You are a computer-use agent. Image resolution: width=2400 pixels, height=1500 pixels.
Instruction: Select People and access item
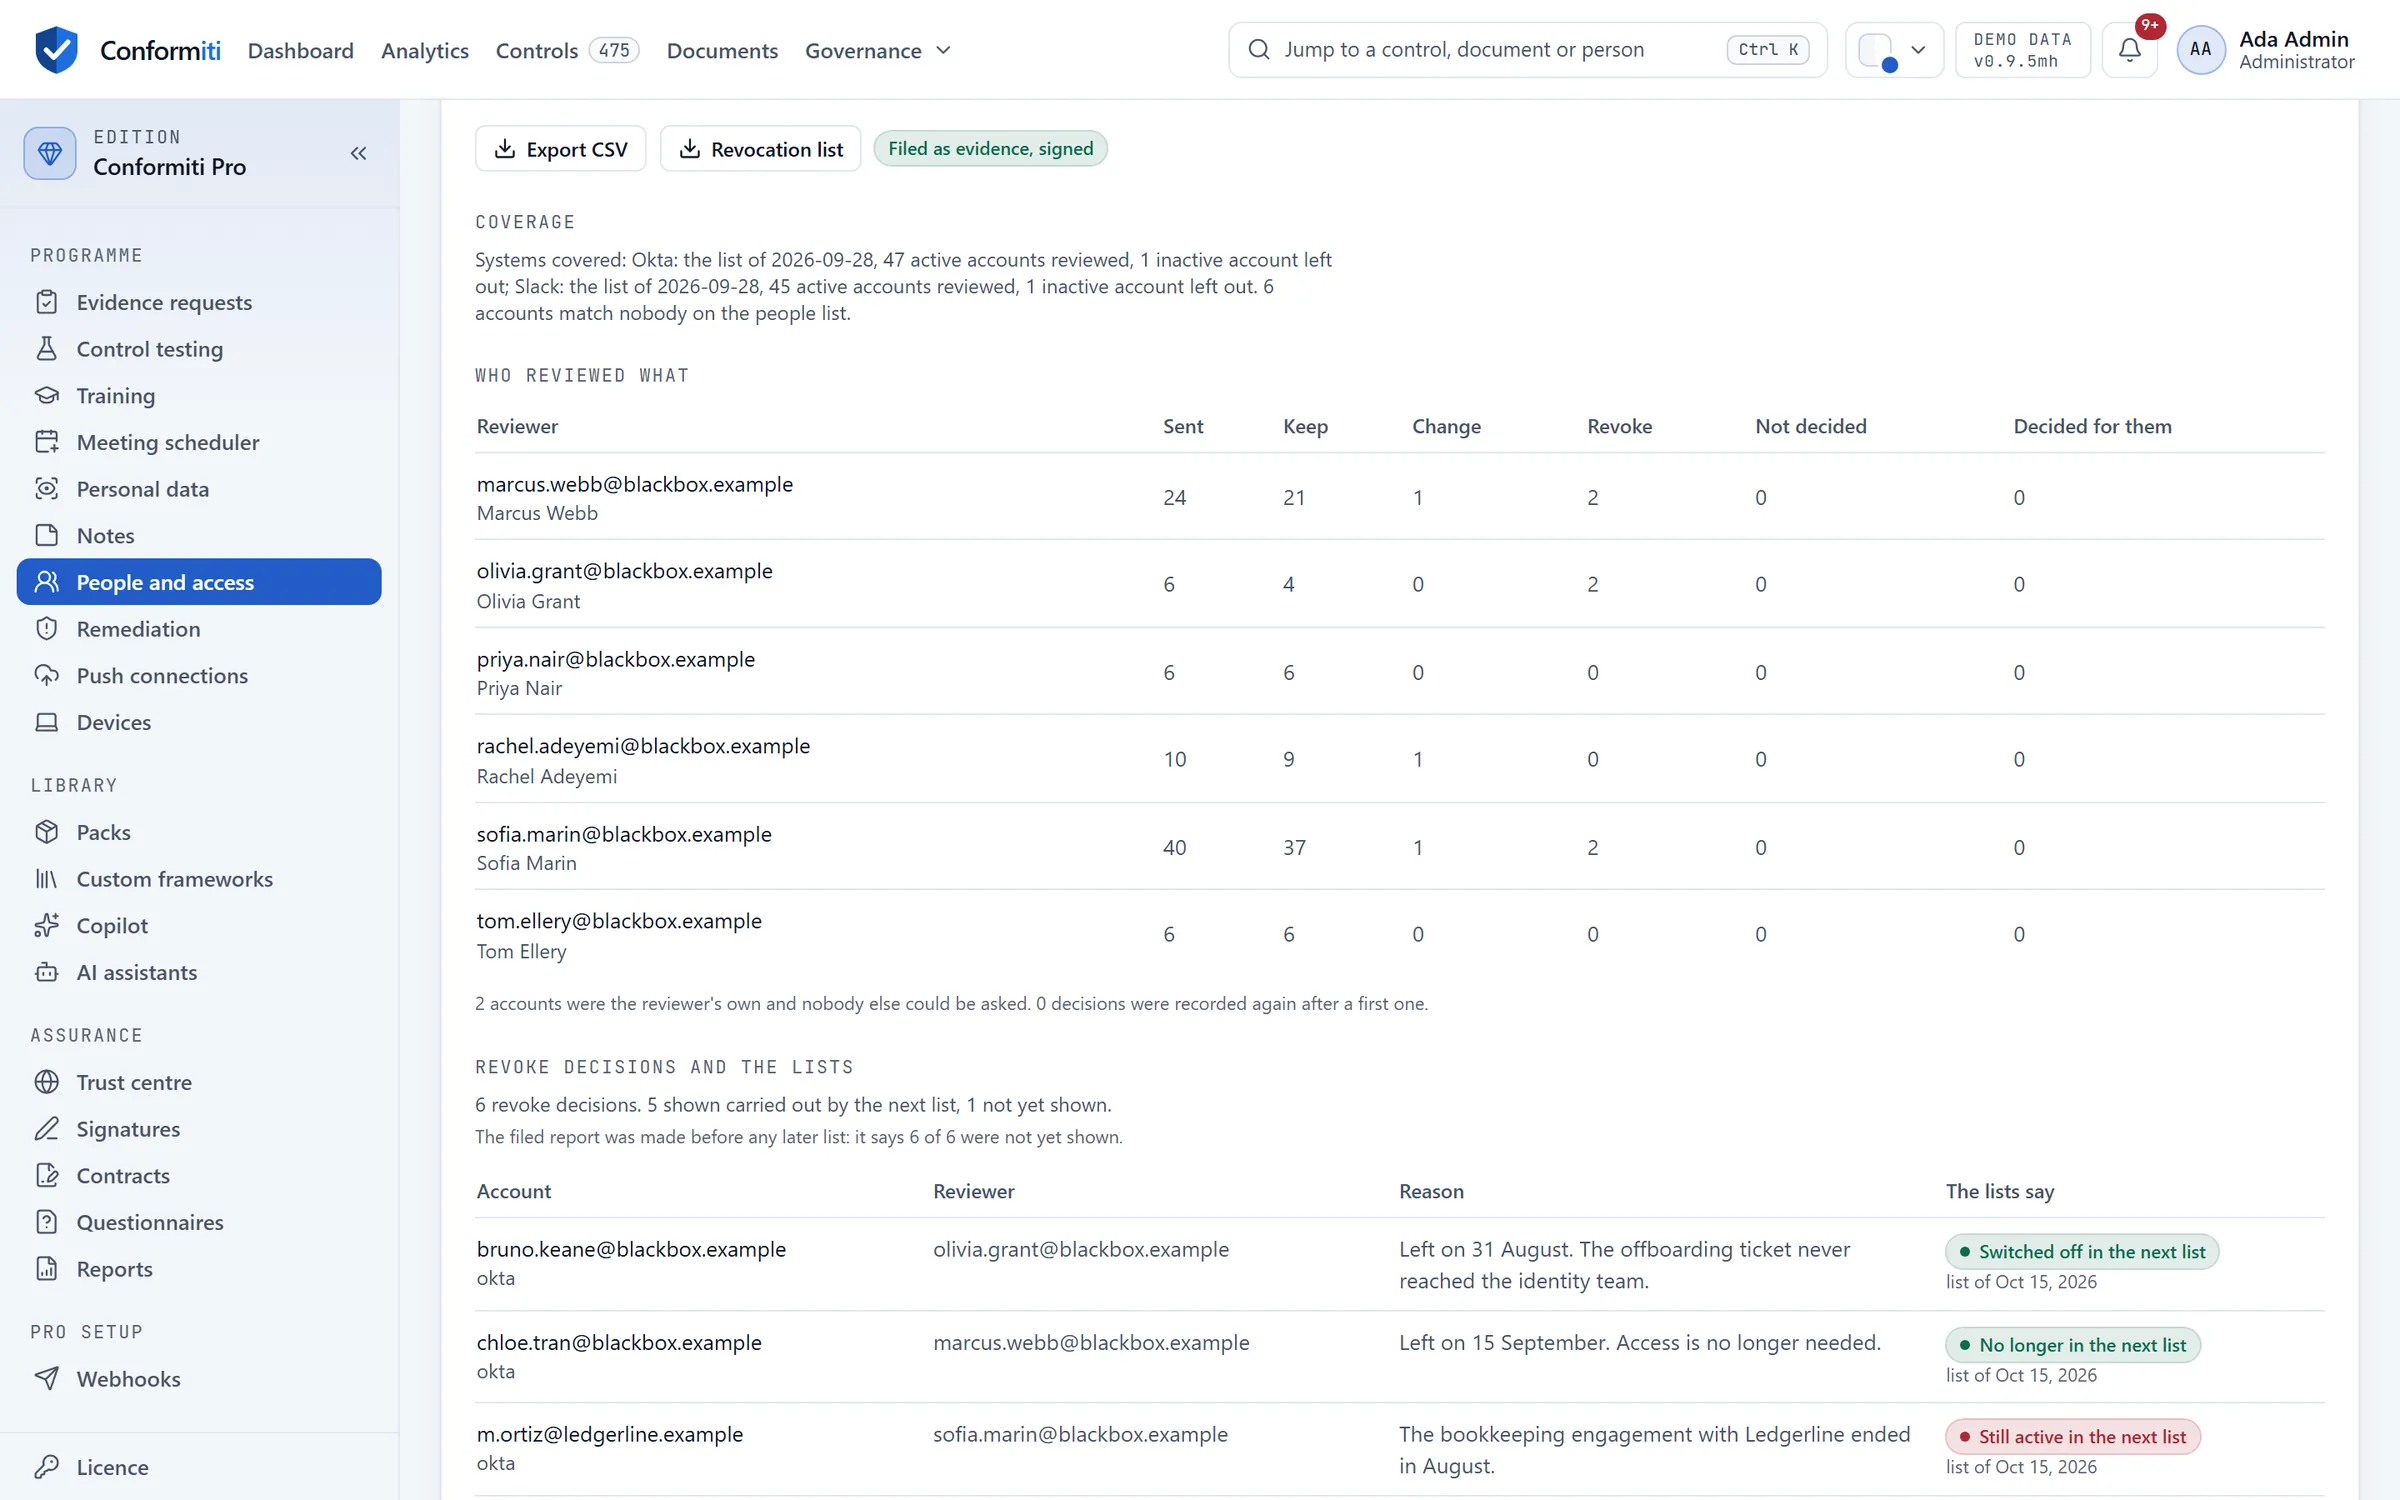coord(199,582)
